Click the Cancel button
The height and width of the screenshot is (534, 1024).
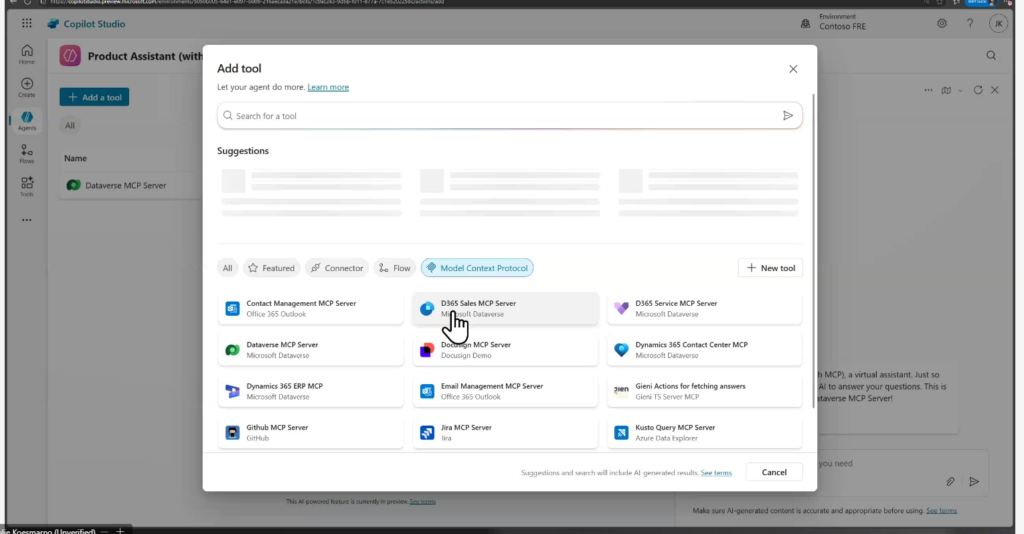(x=774, y=472)
